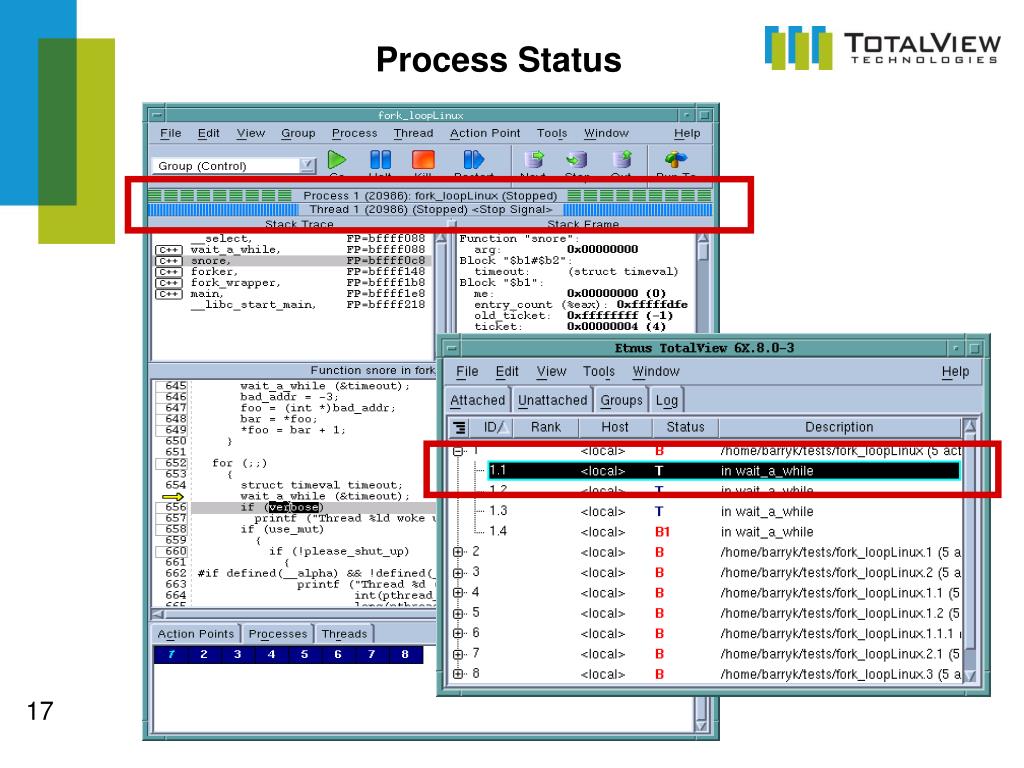Open the Action Point menu
Screen dimensions: 1024x768
coord(485,133)
